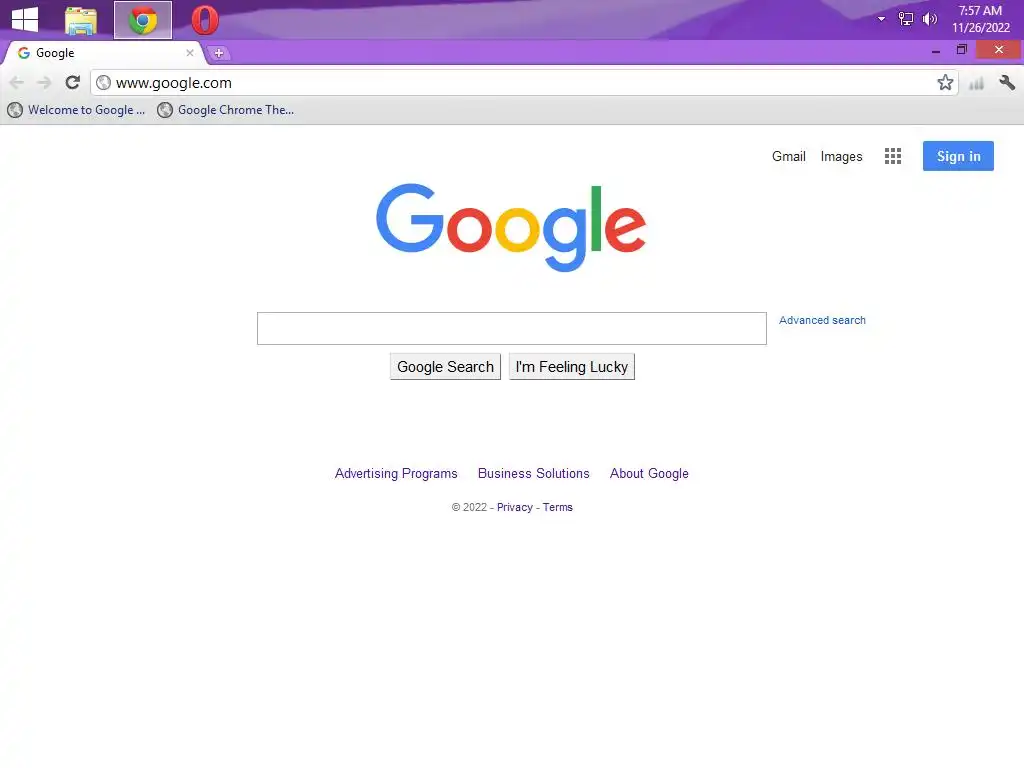Click the Sign in button
Viewport: 1024px width, 768px height.
(958, 156)
